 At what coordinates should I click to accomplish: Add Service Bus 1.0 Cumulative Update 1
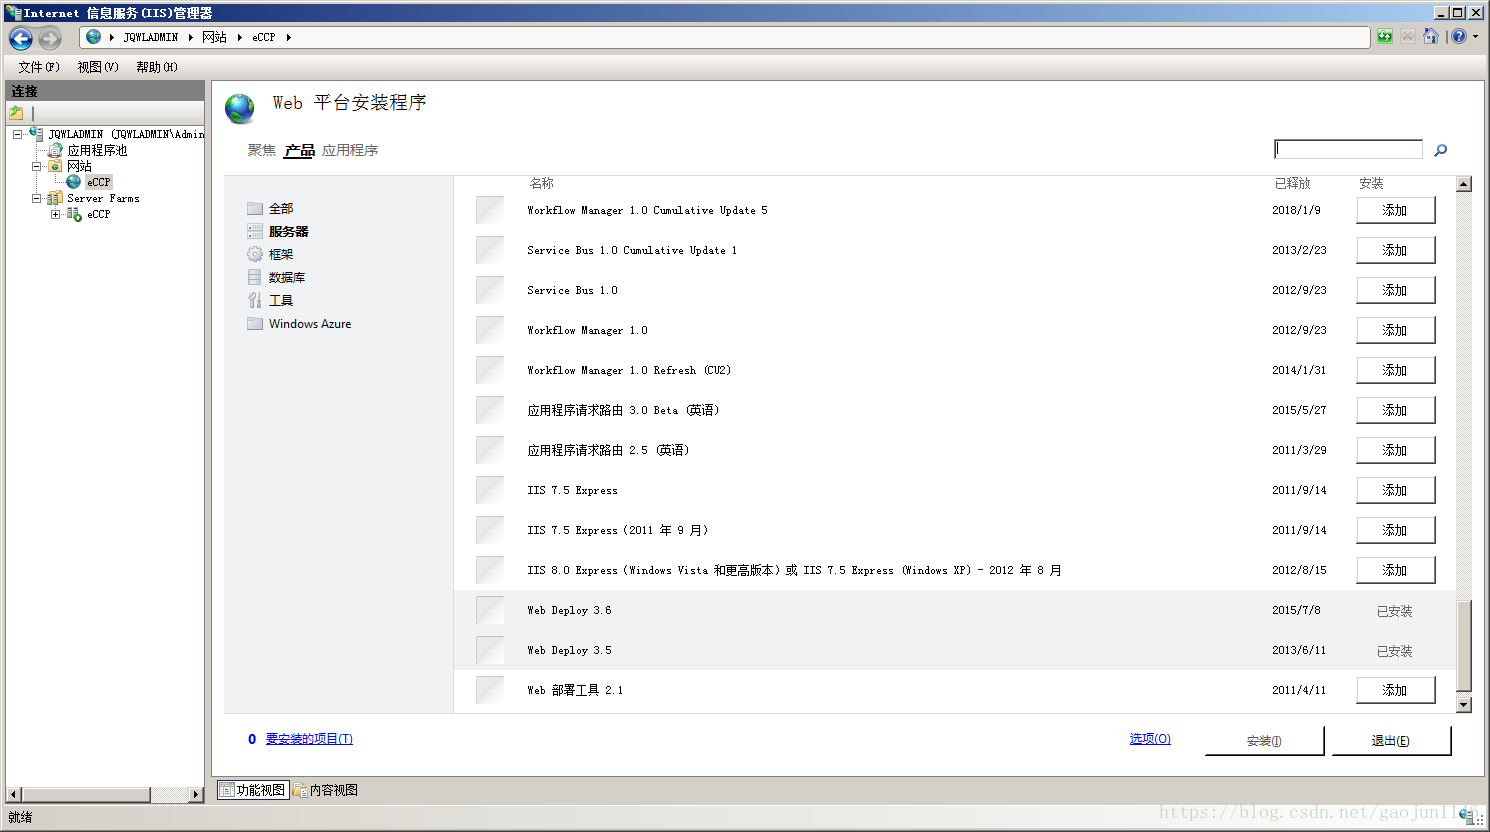click(x=1395, y=250)
